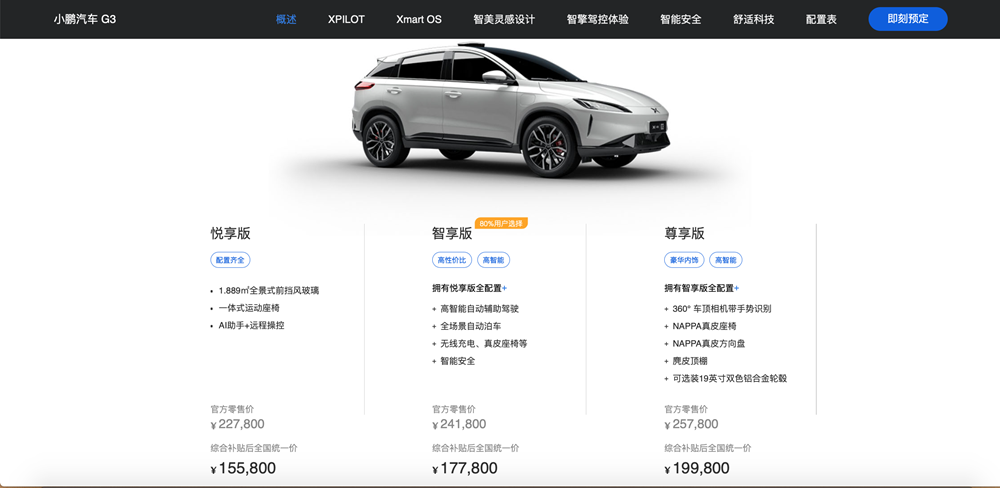The height and width of the screenshot is (488, 1000).
Task: Expand 拥有悦享版全配置 plus sign
Action: [x=504, y=288]
